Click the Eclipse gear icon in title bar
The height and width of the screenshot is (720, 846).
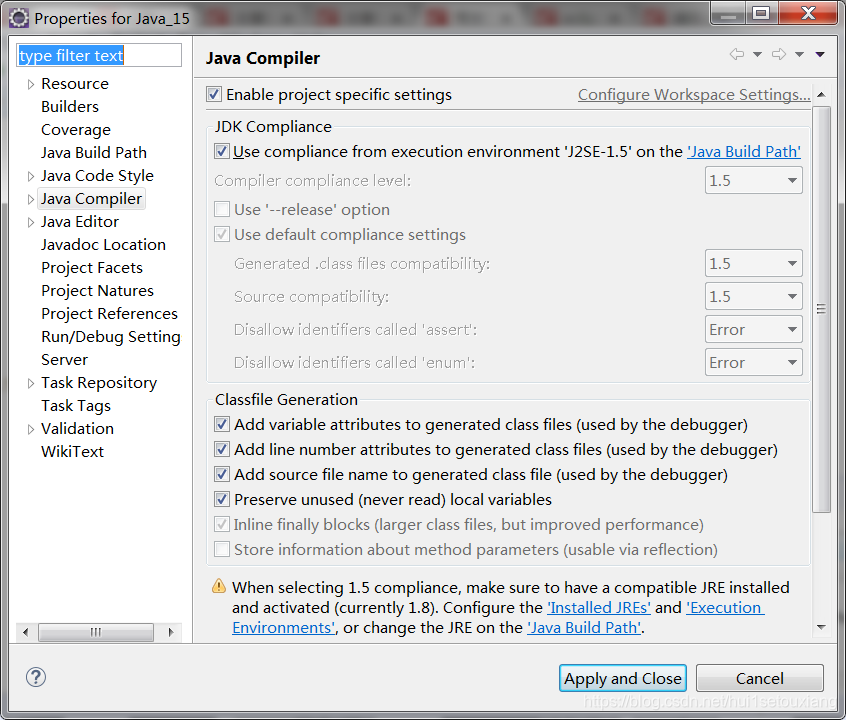(18, 18)
